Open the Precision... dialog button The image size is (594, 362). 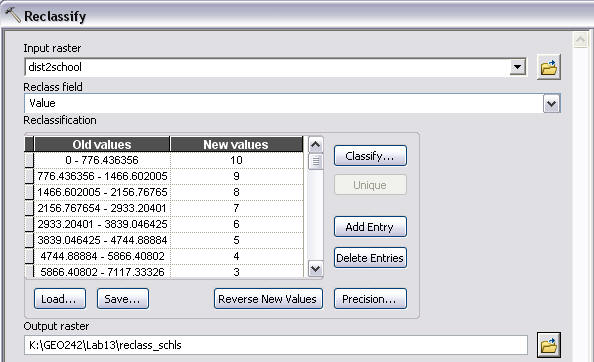370,299
